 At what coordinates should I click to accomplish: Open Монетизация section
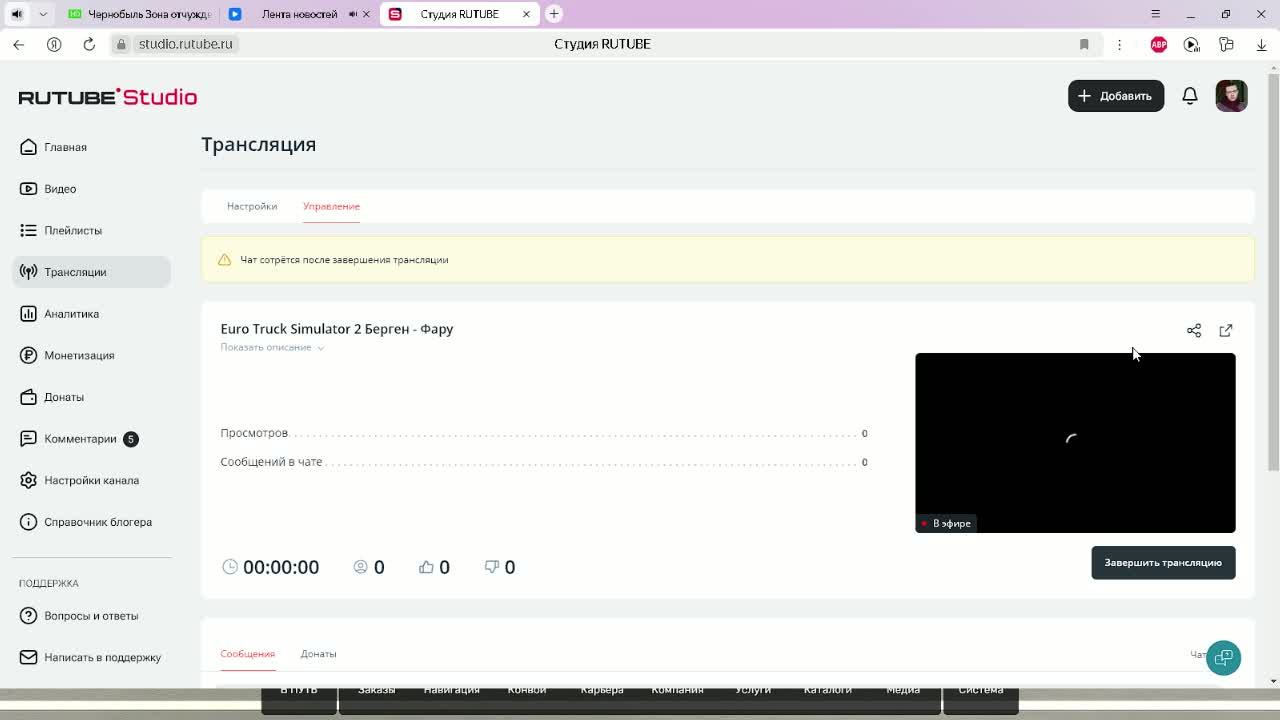(91, 355)
